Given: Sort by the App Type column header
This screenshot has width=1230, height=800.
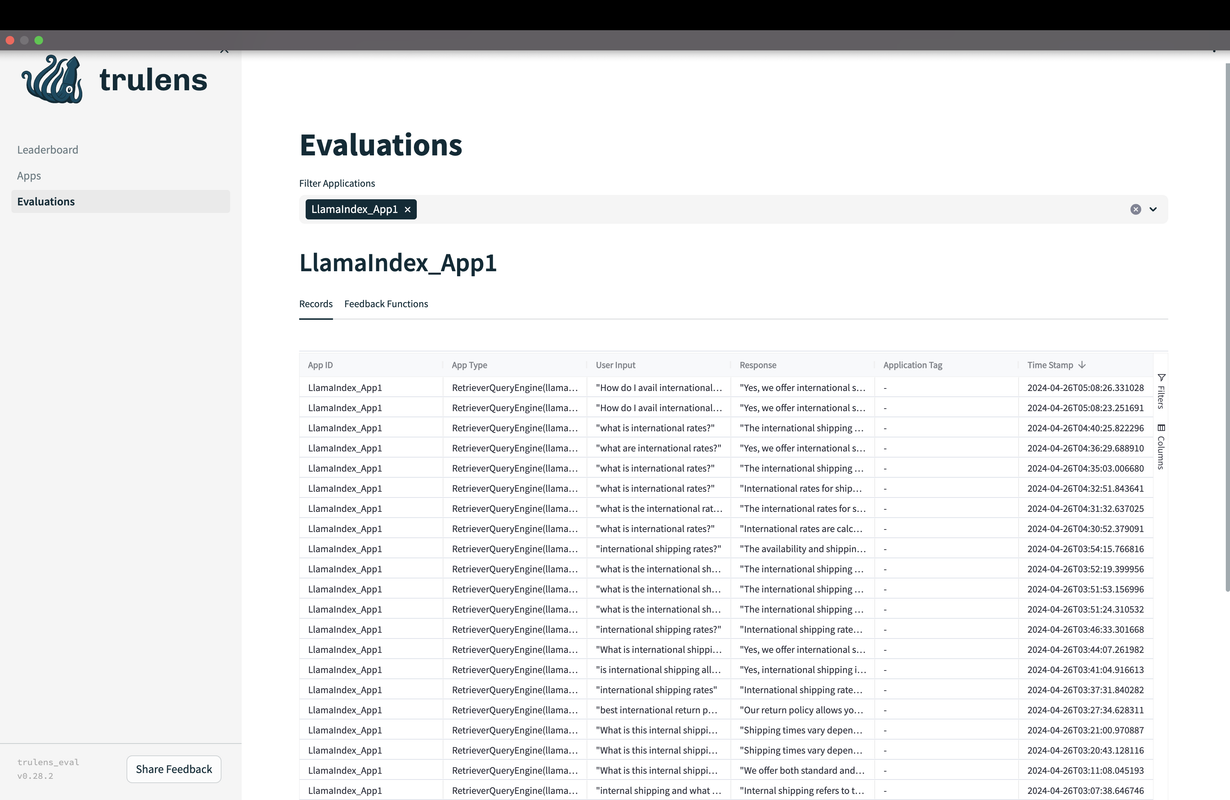Looking at the screenshot, I should (470, 365).
